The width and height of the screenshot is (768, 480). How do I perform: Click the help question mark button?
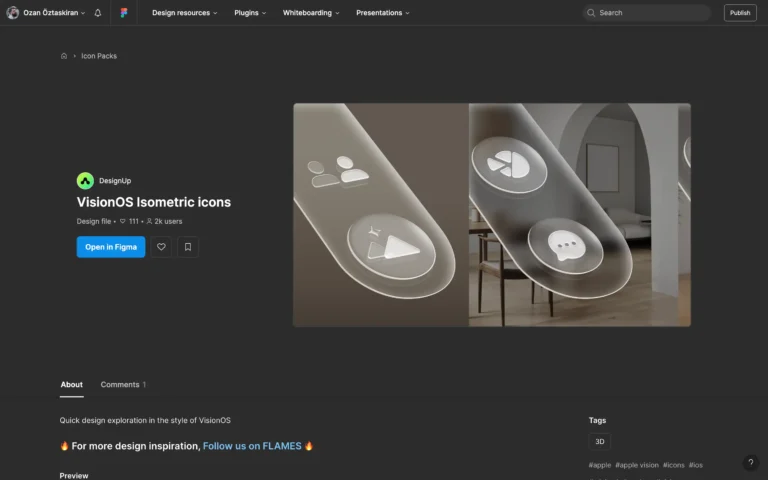coord(750,463)
